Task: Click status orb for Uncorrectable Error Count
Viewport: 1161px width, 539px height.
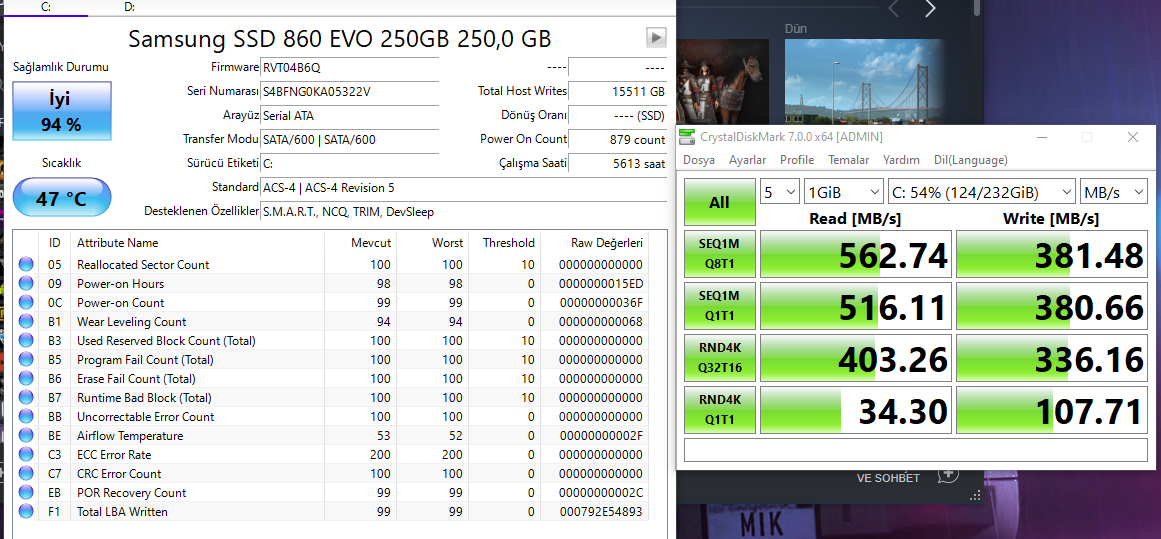Action: pyautogui.click(x=27, y=417)
